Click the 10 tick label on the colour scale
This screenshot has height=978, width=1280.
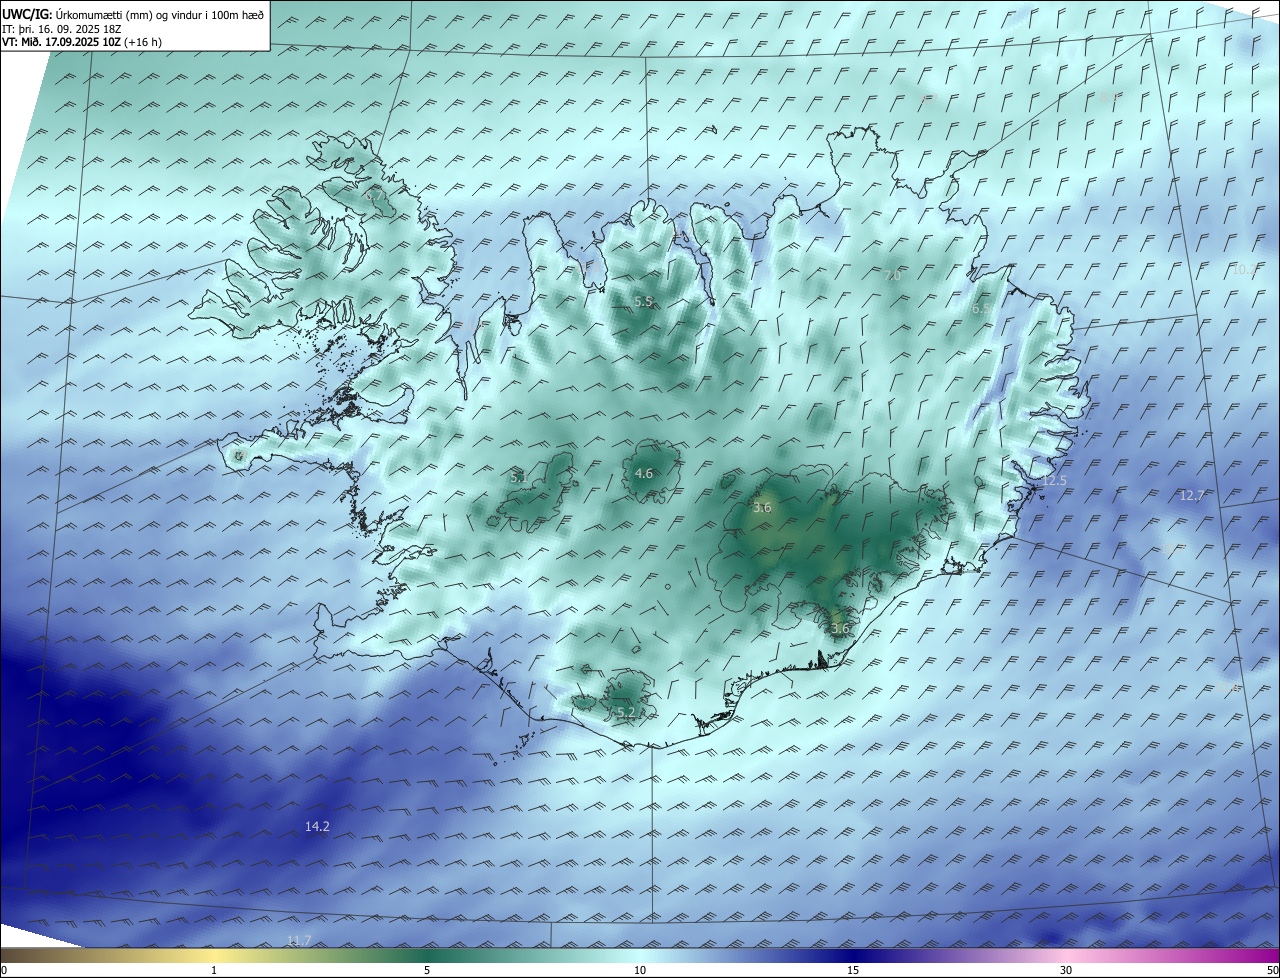(x=640, y=970)
